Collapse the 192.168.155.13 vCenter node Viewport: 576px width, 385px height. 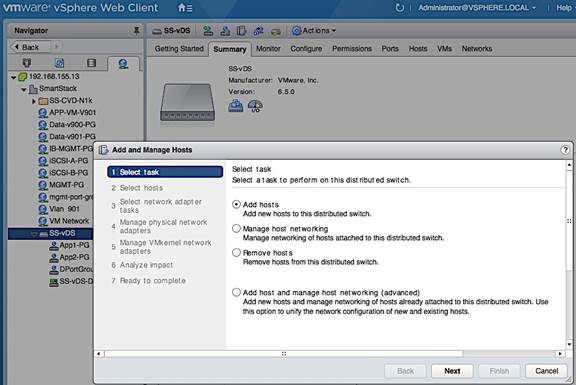[14, 77]
